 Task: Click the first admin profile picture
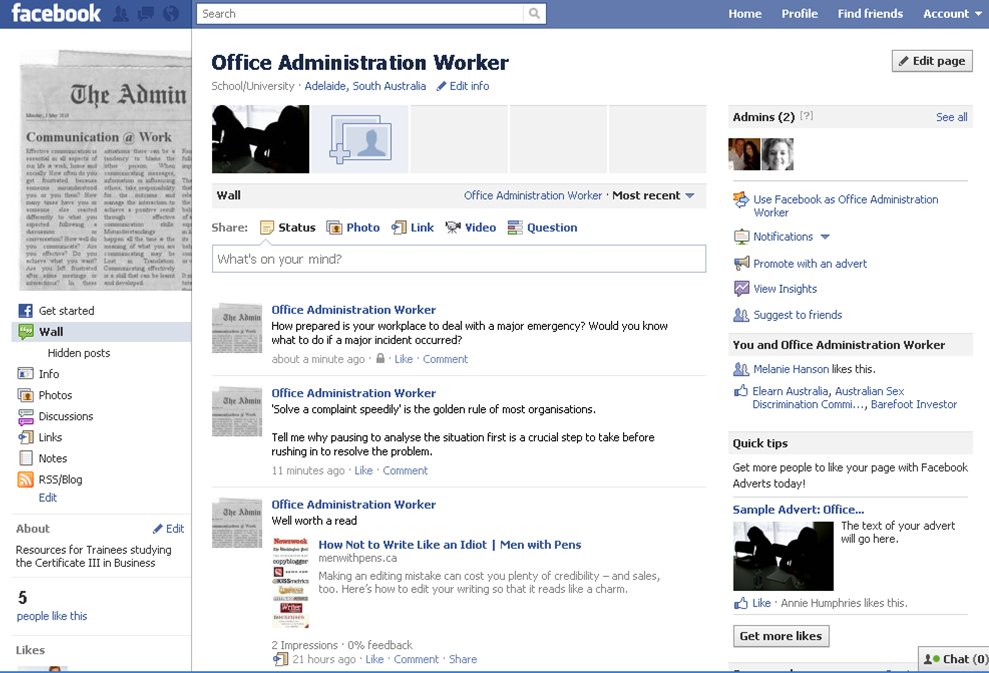[744, 154]
